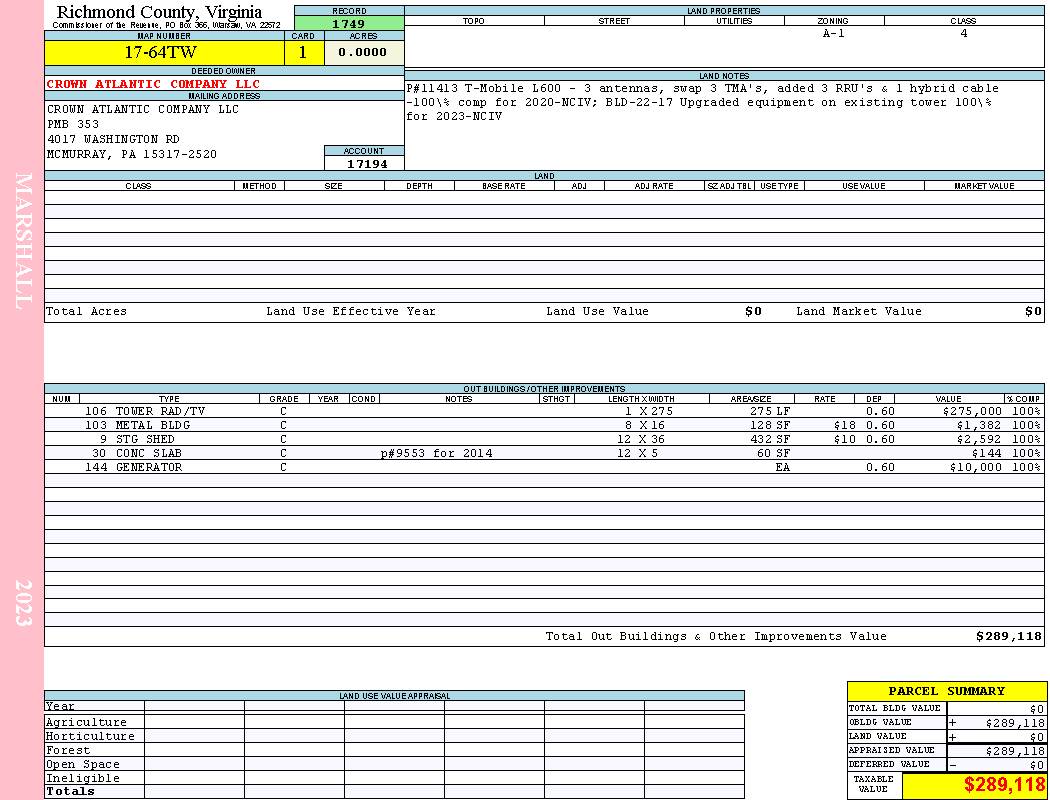1050x800 pixels.
Task: Select the TOWER RAD/TV improvement row
Action: coord(544,411)
